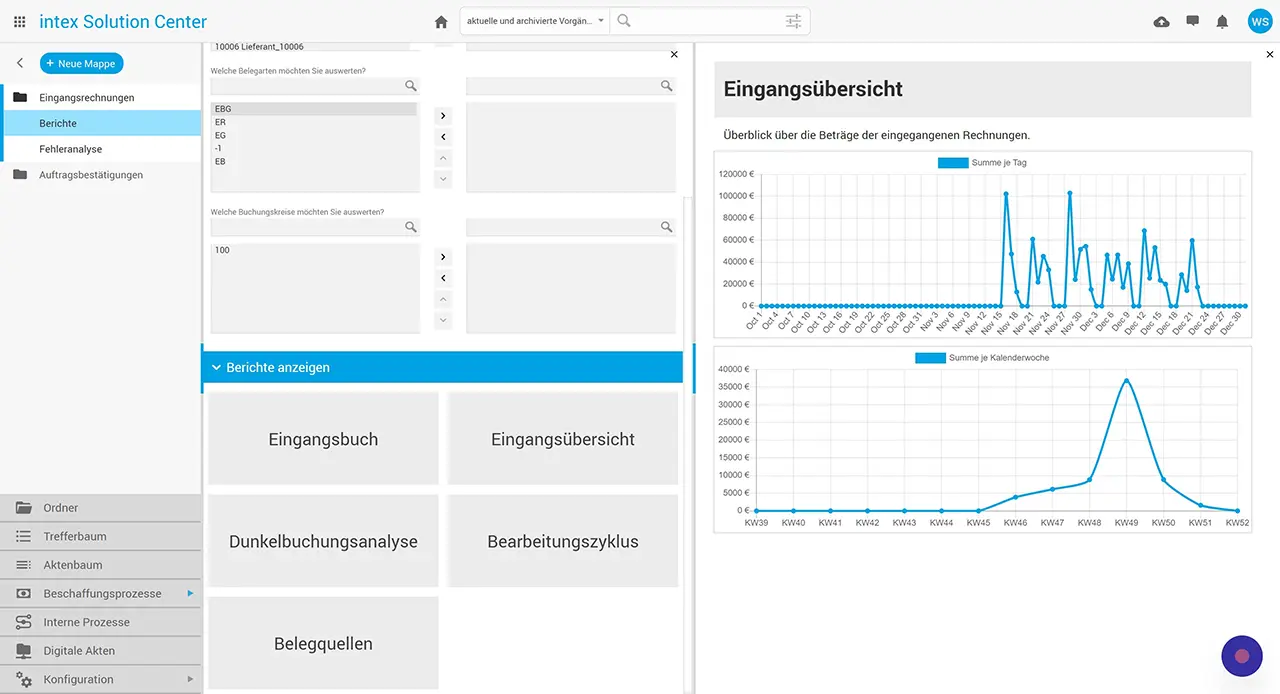Click the cloud upload icon

[x=1161, y=21]
